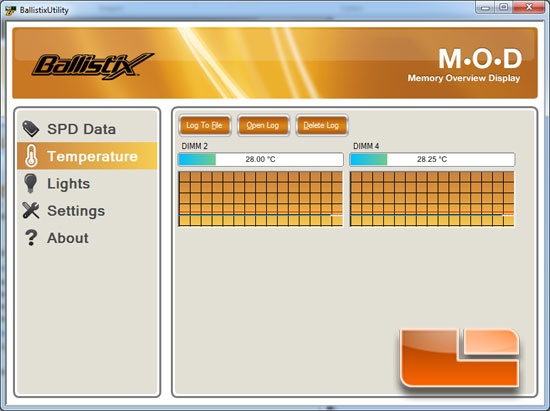Screen dimensions: 550x411
Task: Click the DIMM 2 label
Action: (x=194, y=146)
